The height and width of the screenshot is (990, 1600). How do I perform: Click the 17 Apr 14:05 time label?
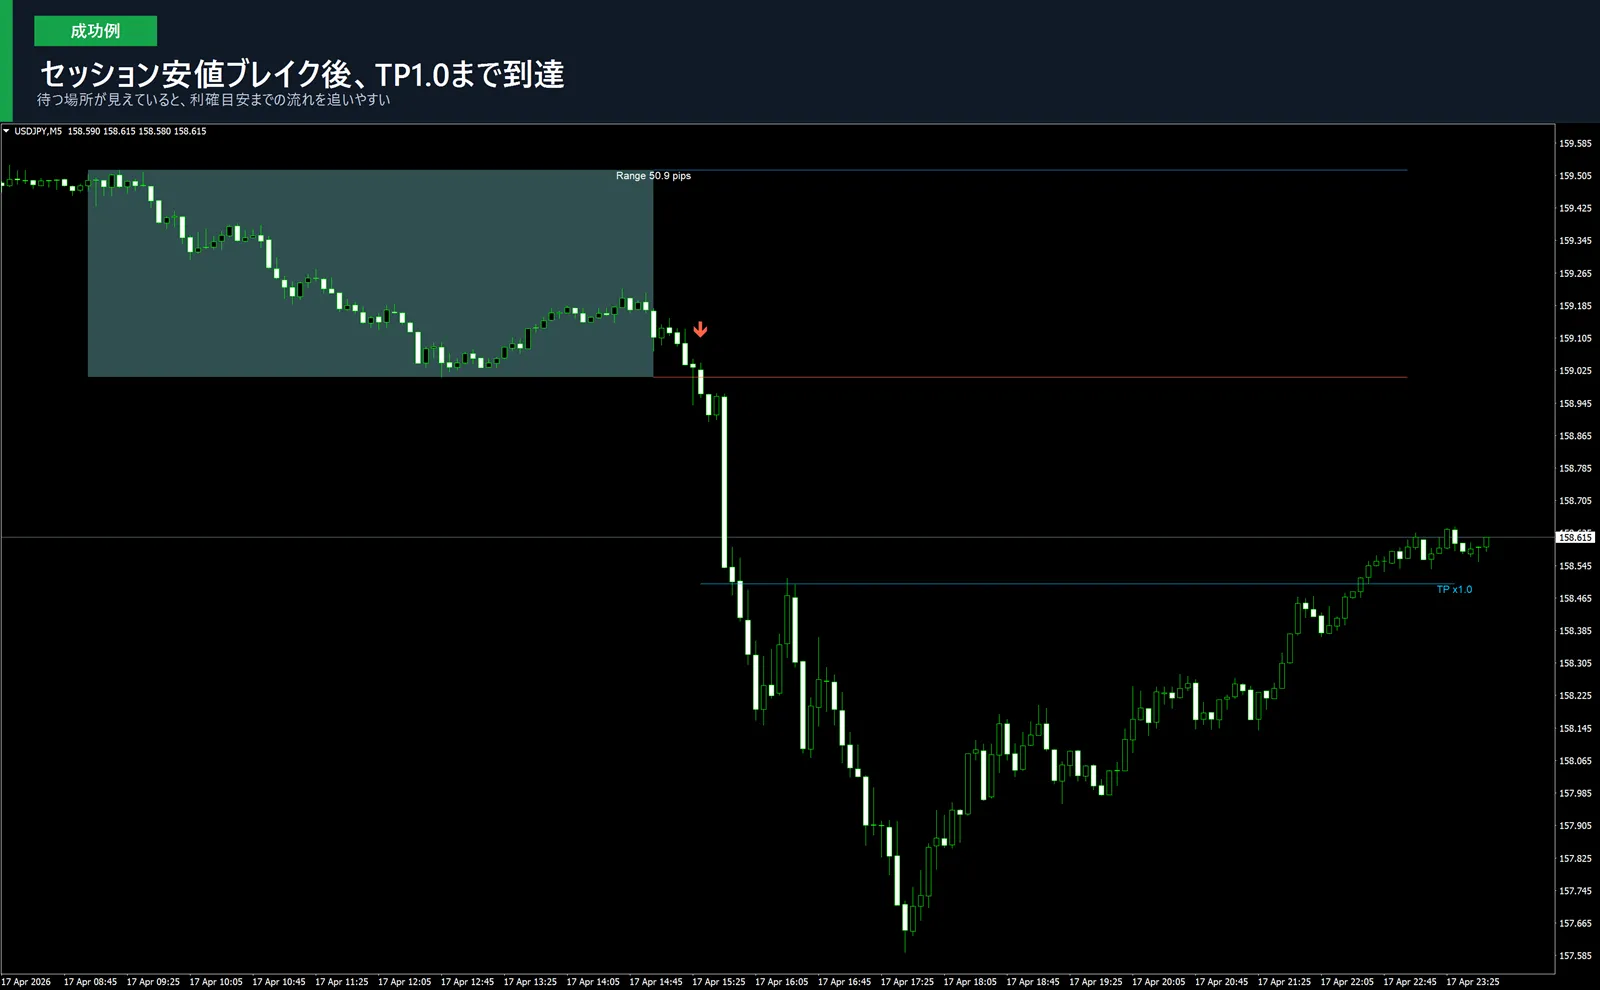coord(593,982)
